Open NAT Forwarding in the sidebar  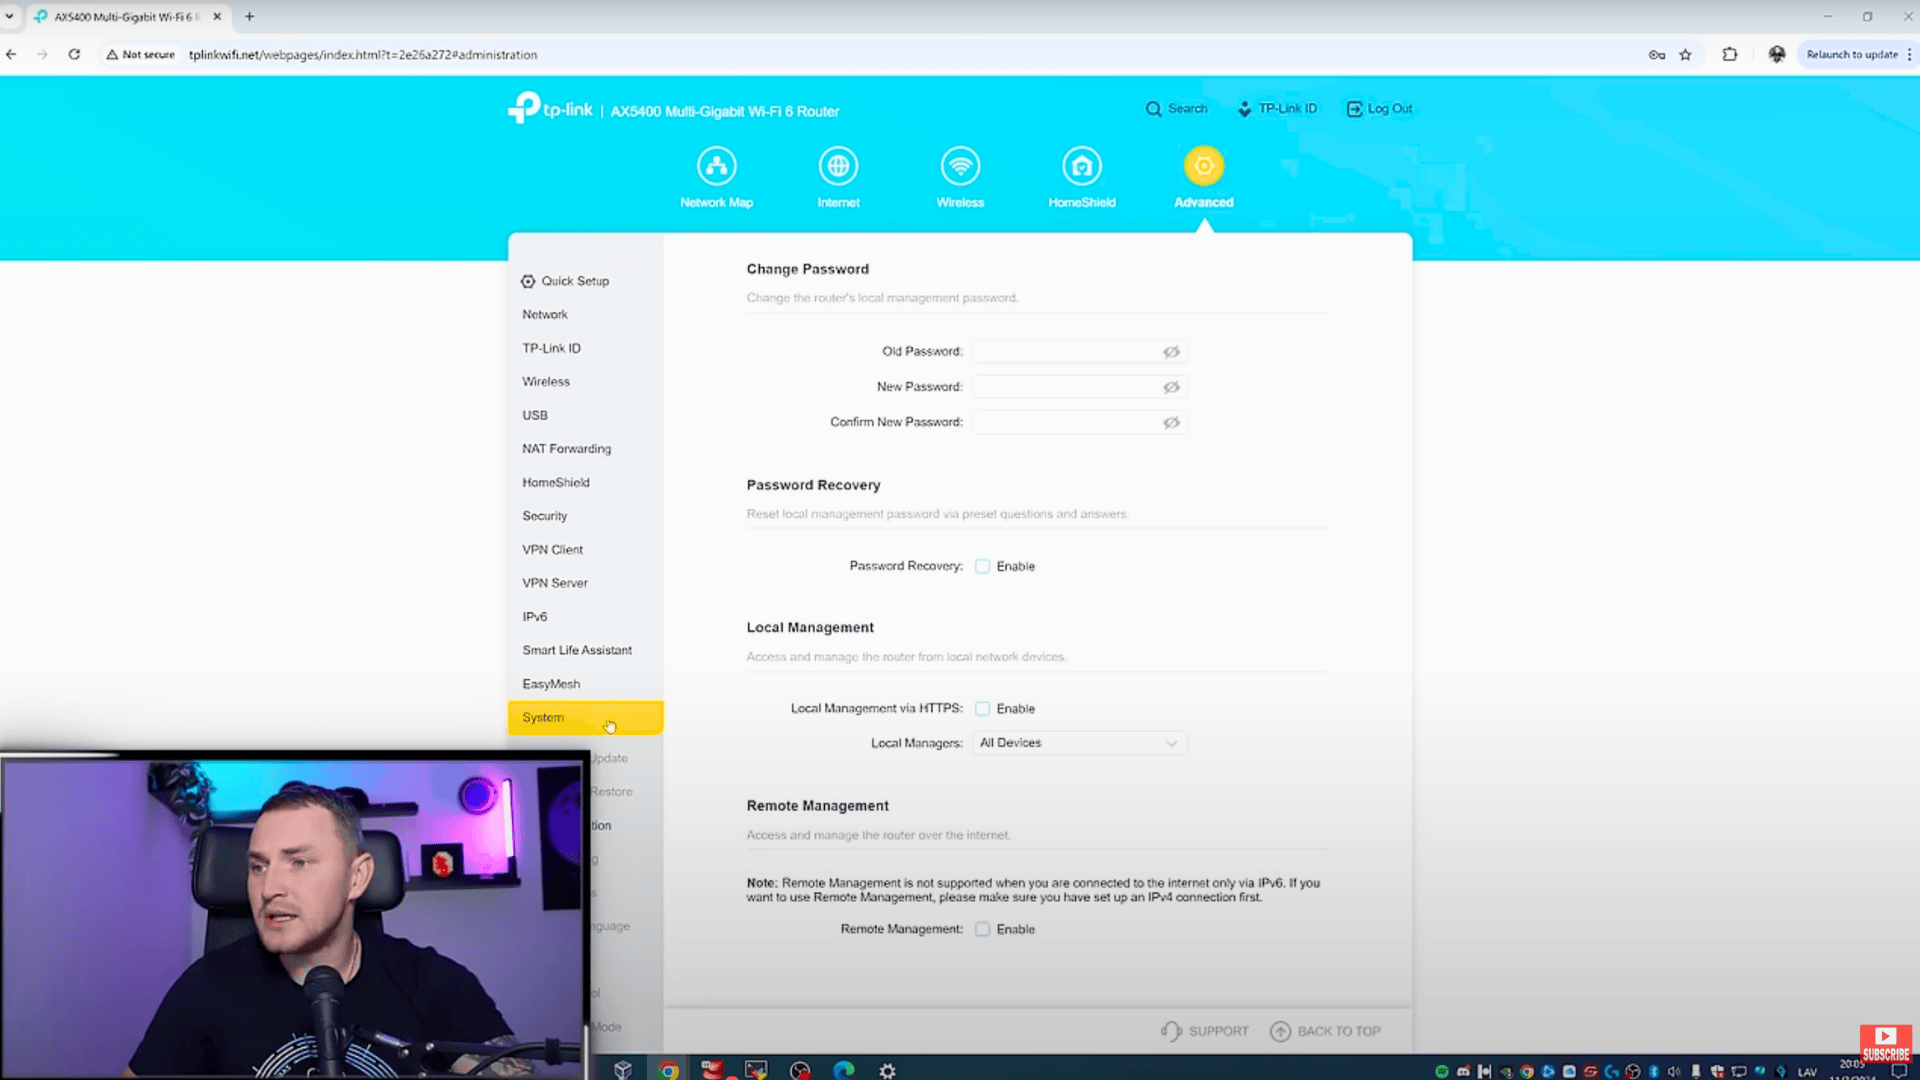[566, 449]
